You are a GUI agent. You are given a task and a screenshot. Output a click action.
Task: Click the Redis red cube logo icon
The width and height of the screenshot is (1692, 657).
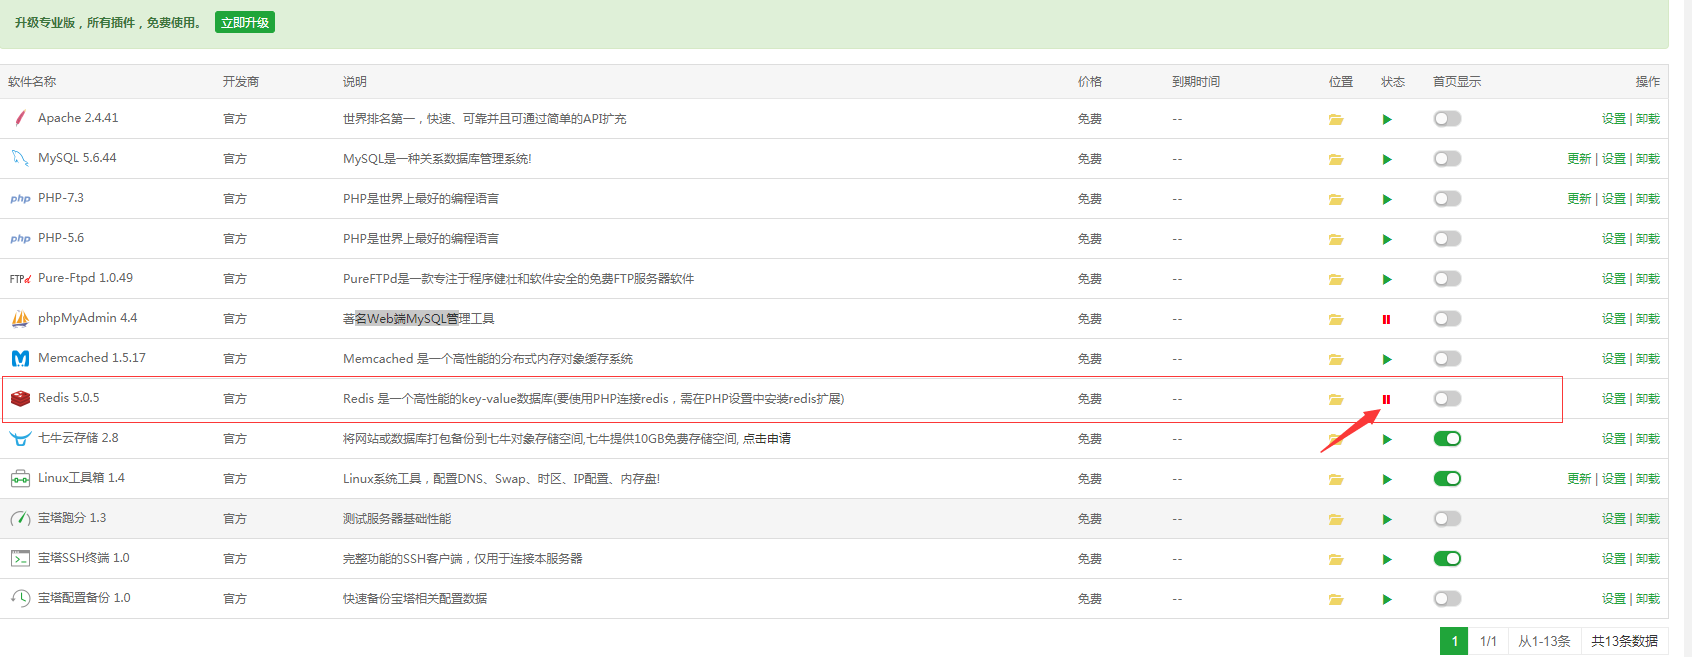coord(20,398)
